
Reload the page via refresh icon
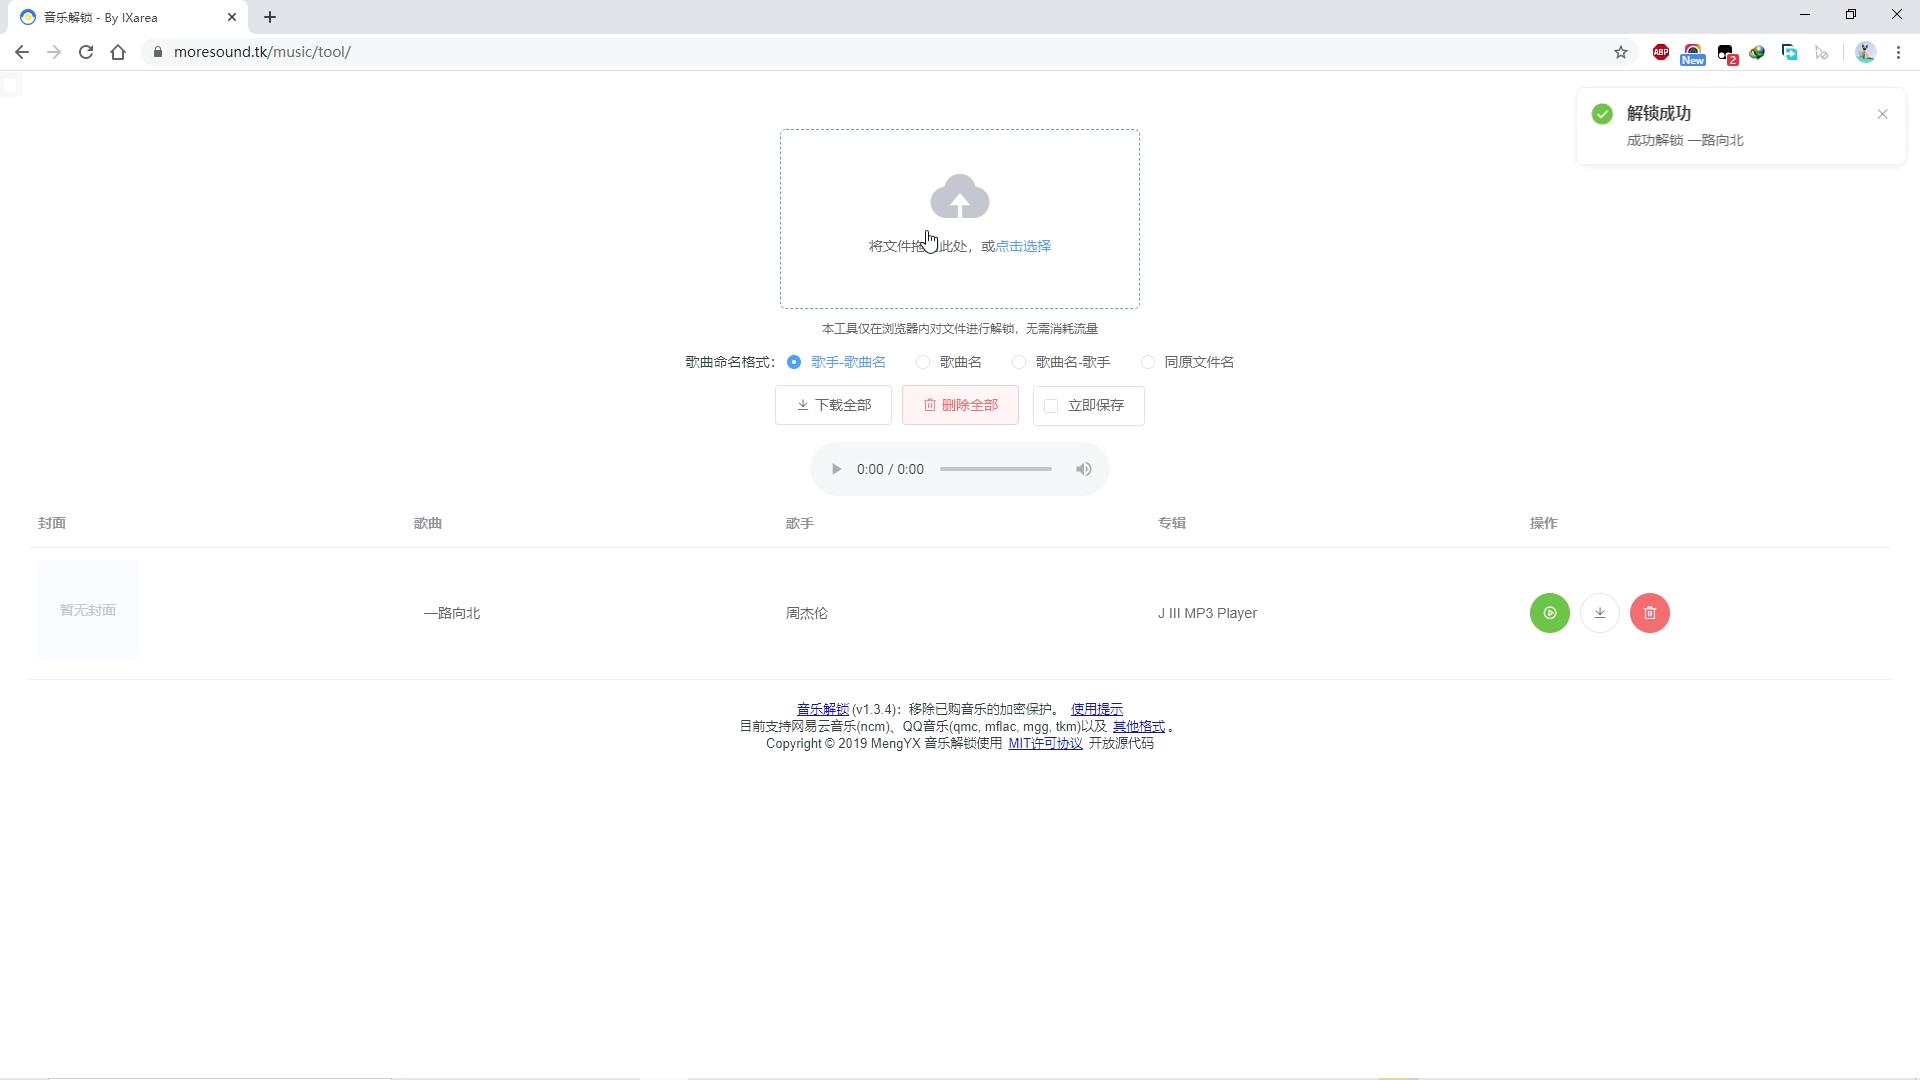tap(86, 52)
